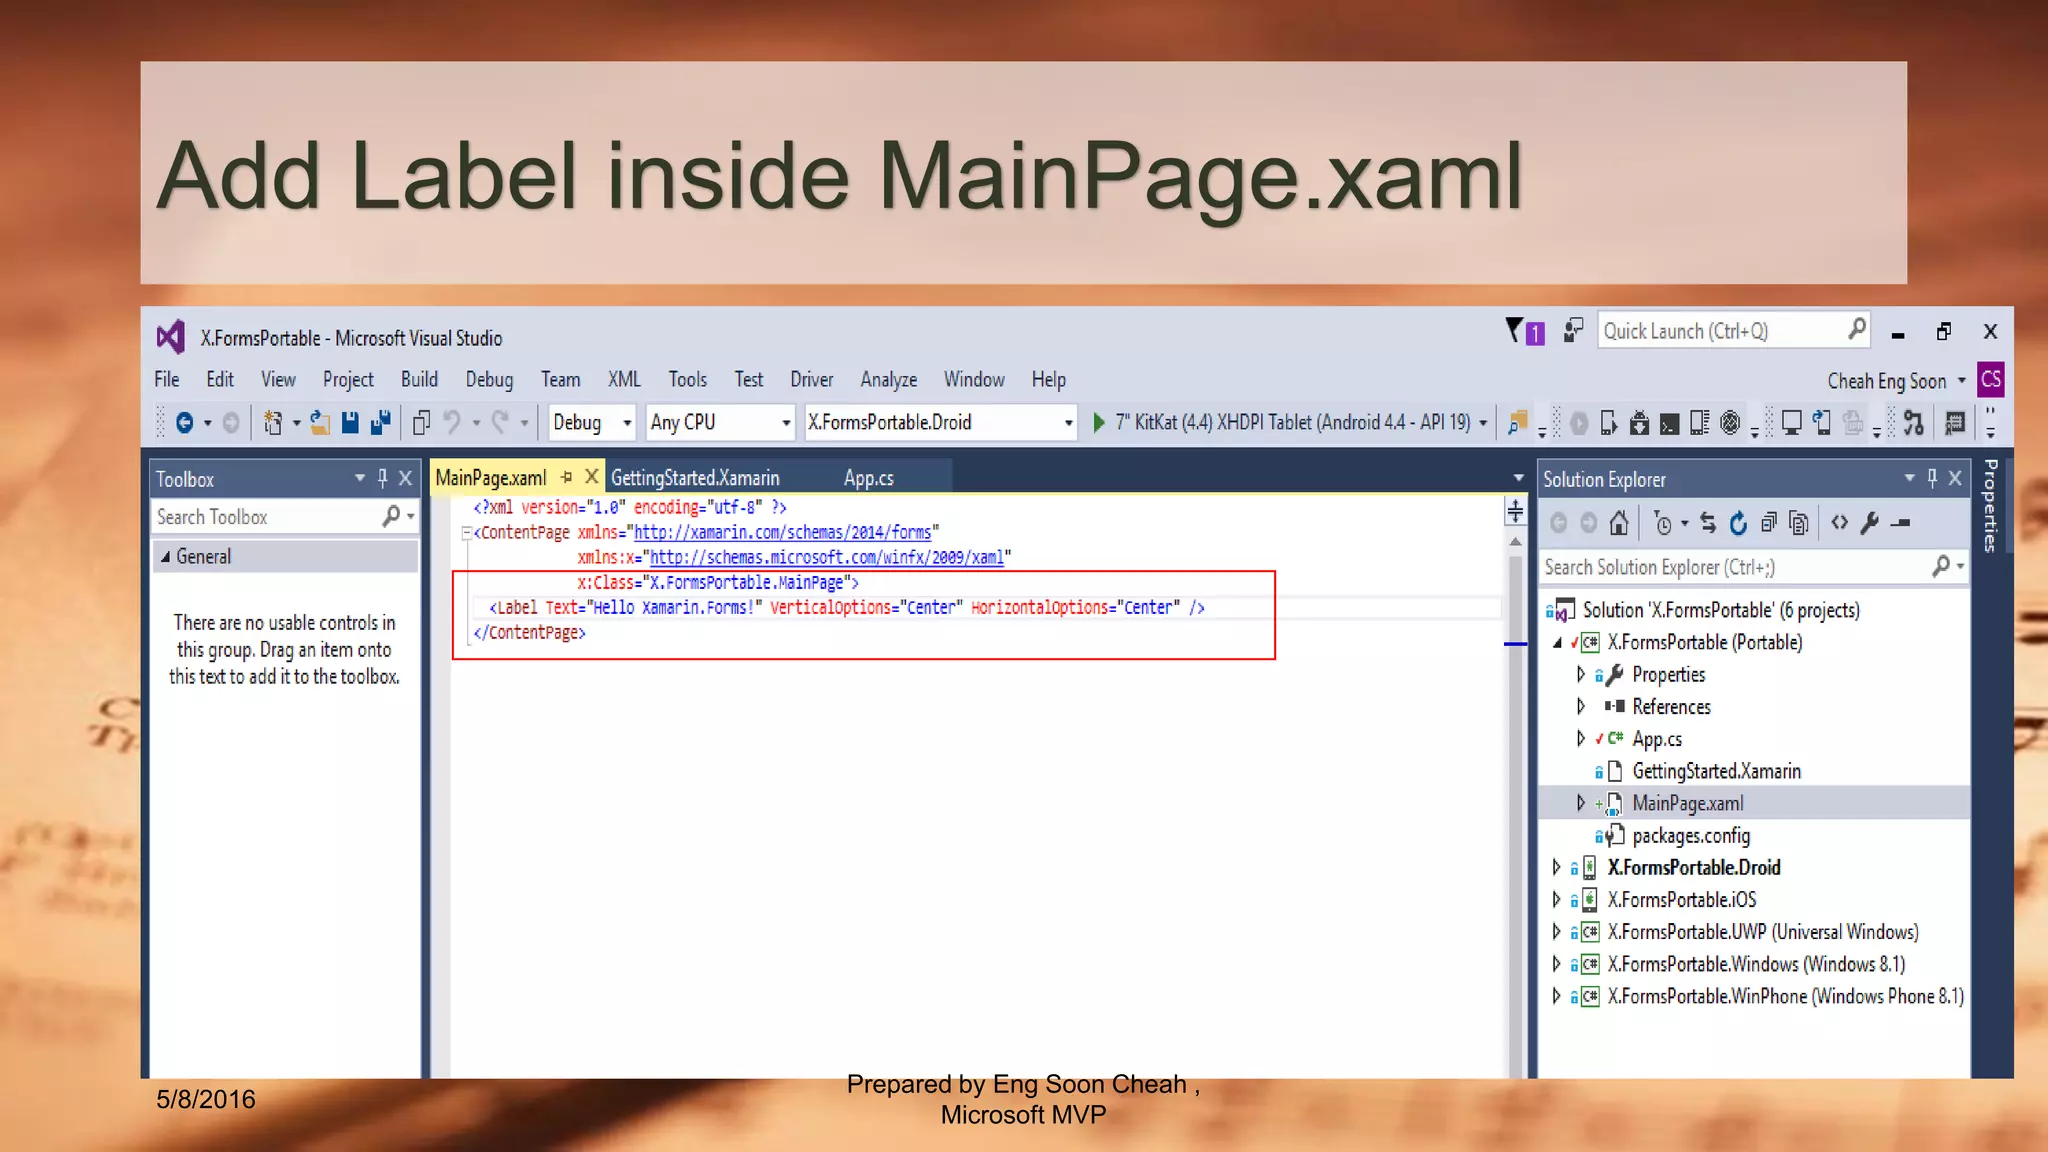
Task: Click the Open File folder icon
Action: [x=320, y=423]
